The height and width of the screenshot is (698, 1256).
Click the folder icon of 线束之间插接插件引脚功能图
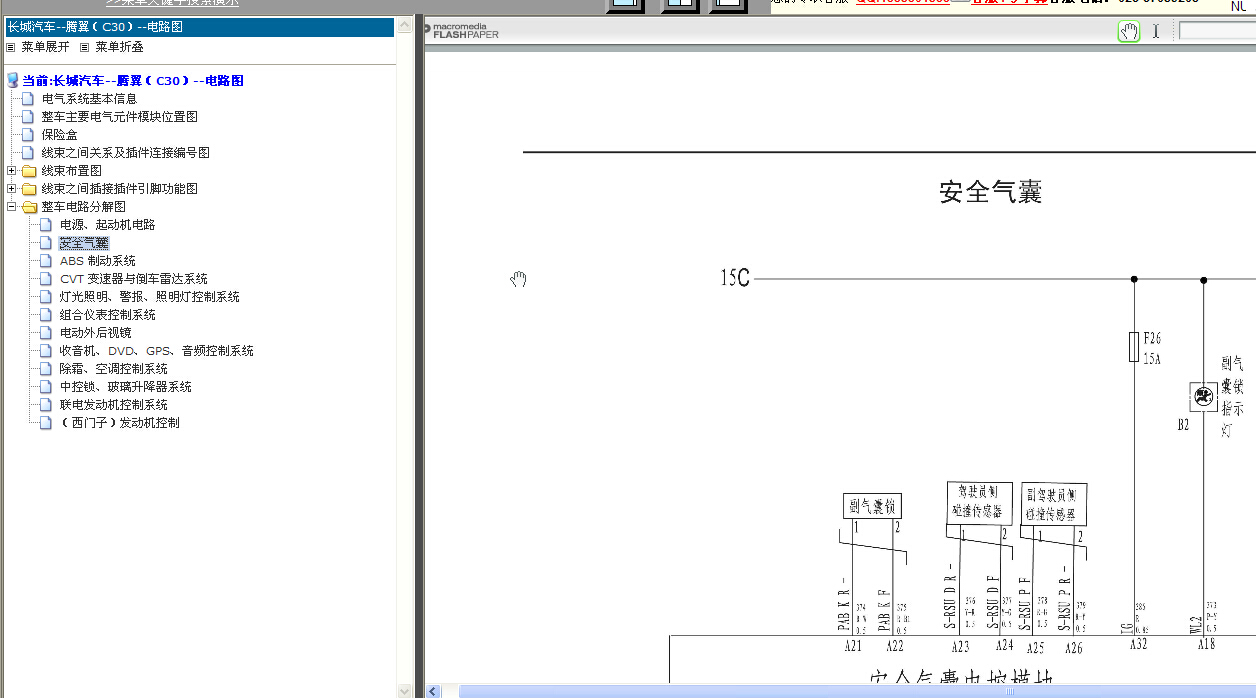tap(29, 189)
